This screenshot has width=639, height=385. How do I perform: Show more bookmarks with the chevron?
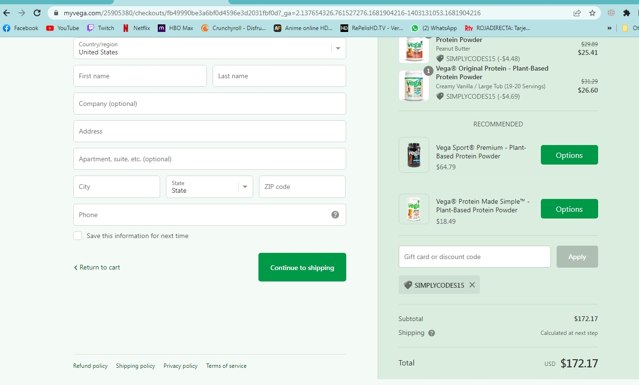click(609, 28)
